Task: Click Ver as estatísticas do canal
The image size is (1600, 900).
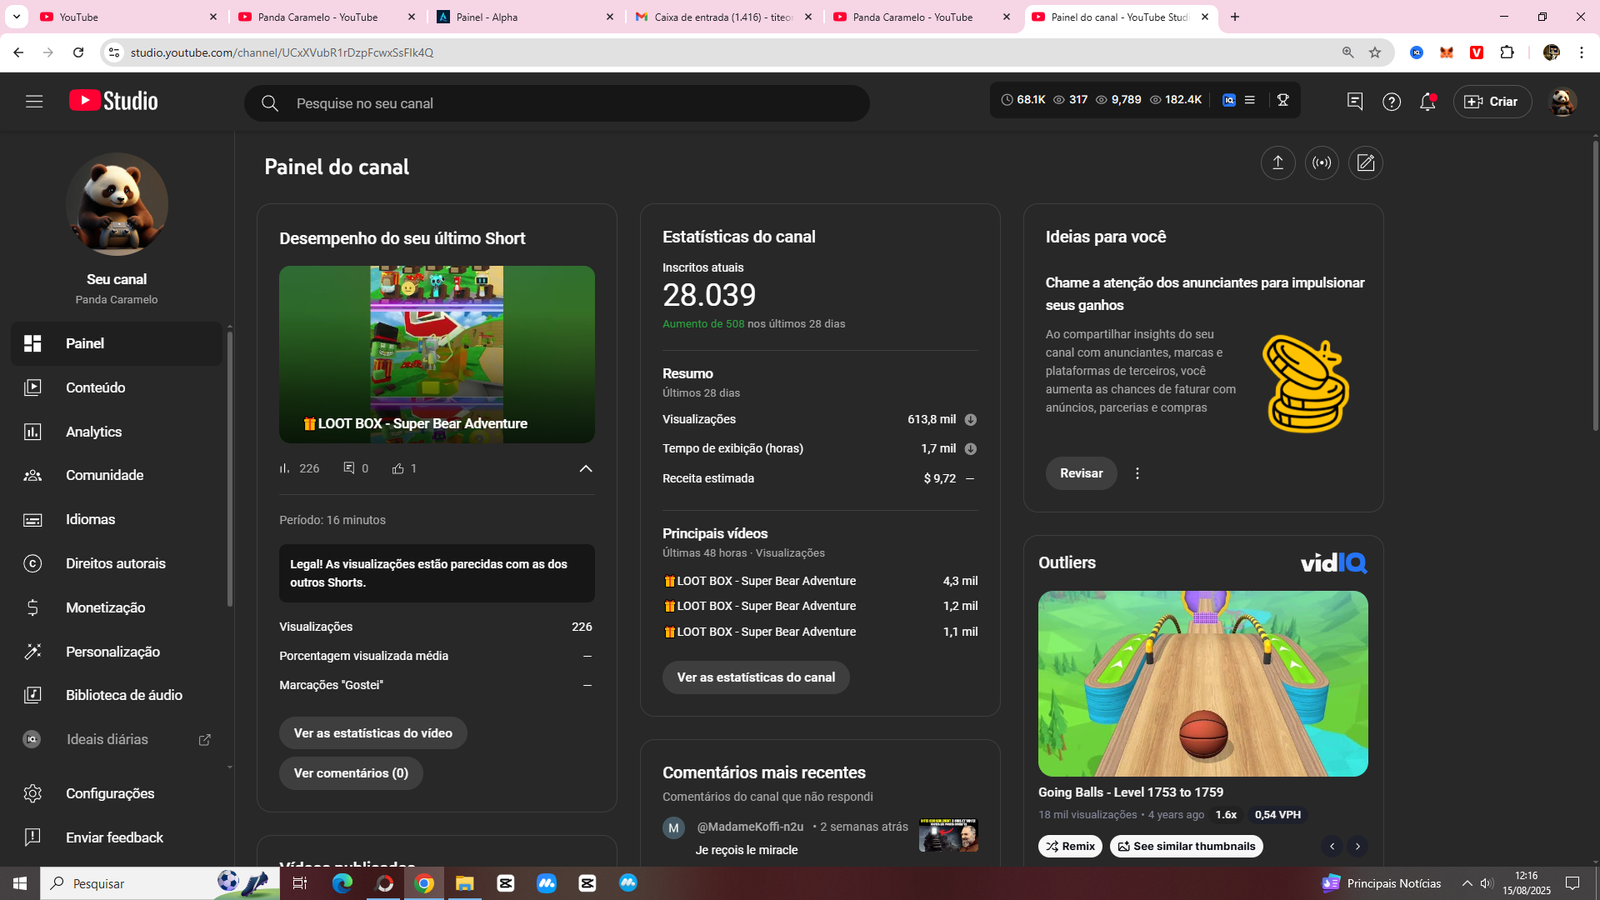Action: pyautogui.click(x=756, y=677)
